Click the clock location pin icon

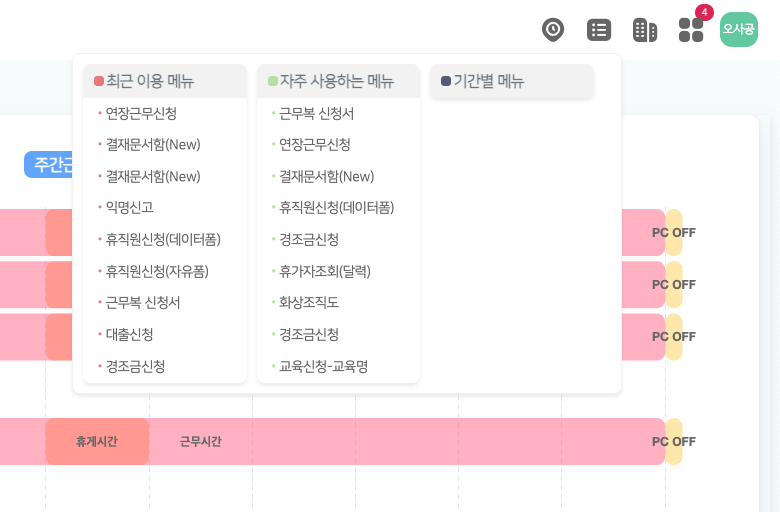point(553,29)
